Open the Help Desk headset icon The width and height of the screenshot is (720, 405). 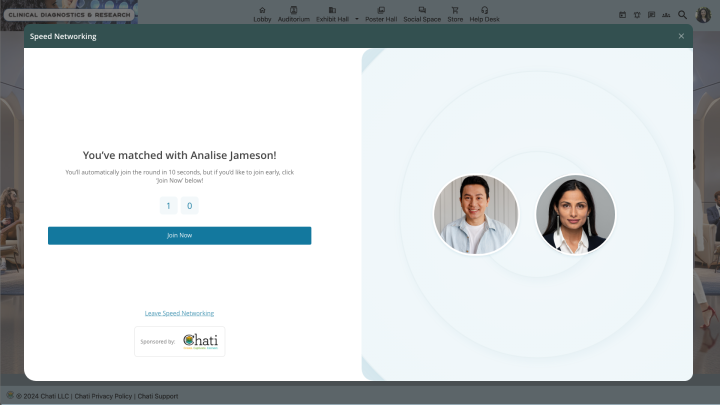[484, 10]
